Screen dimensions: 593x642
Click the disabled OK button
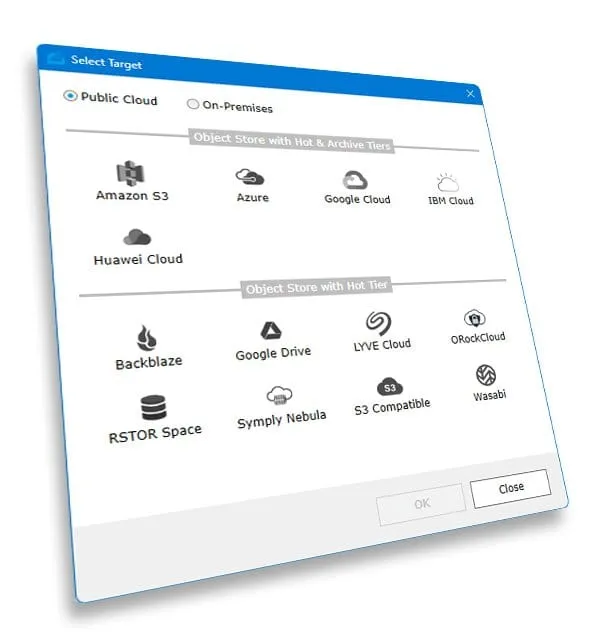click(x=421, y=504)
